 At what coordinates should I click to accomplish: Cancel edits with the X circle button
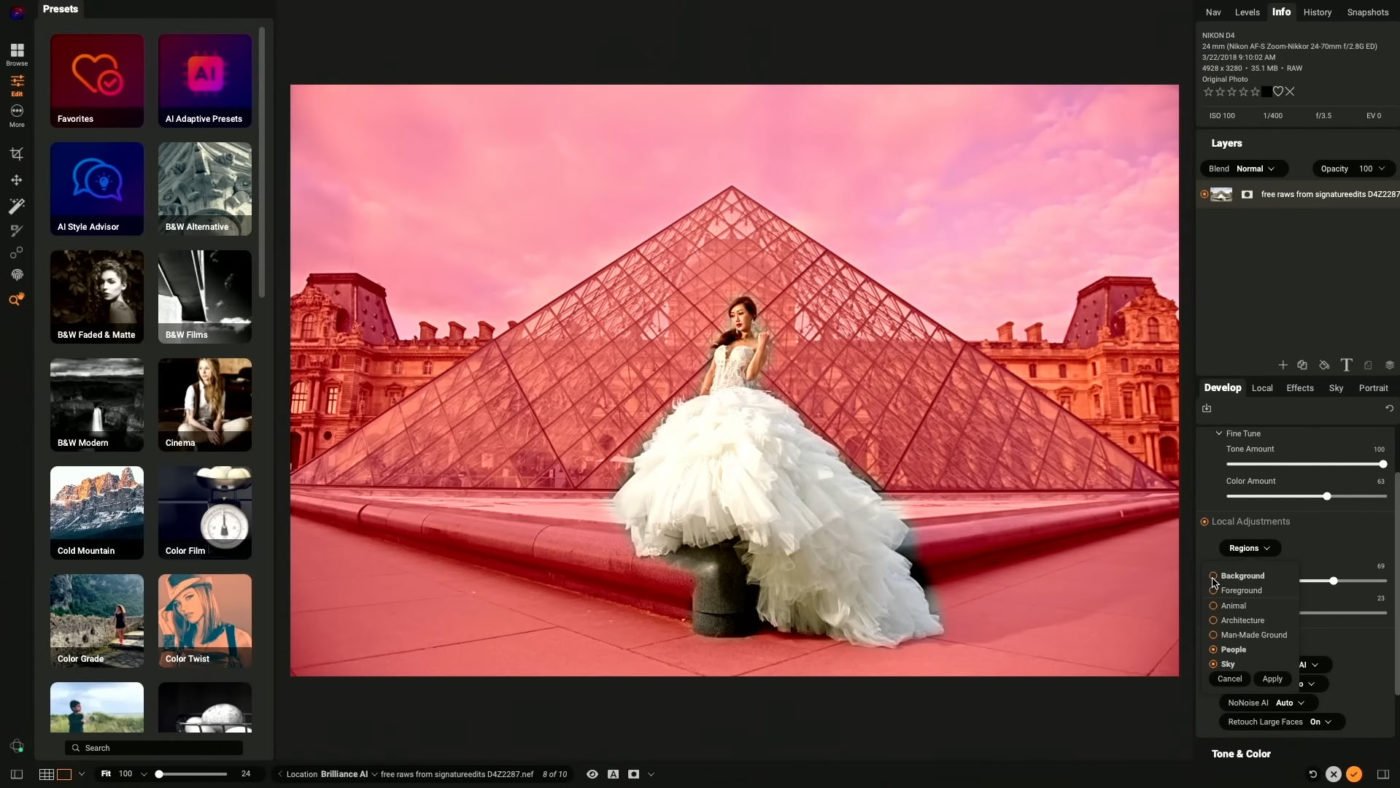click(1333, 774)
